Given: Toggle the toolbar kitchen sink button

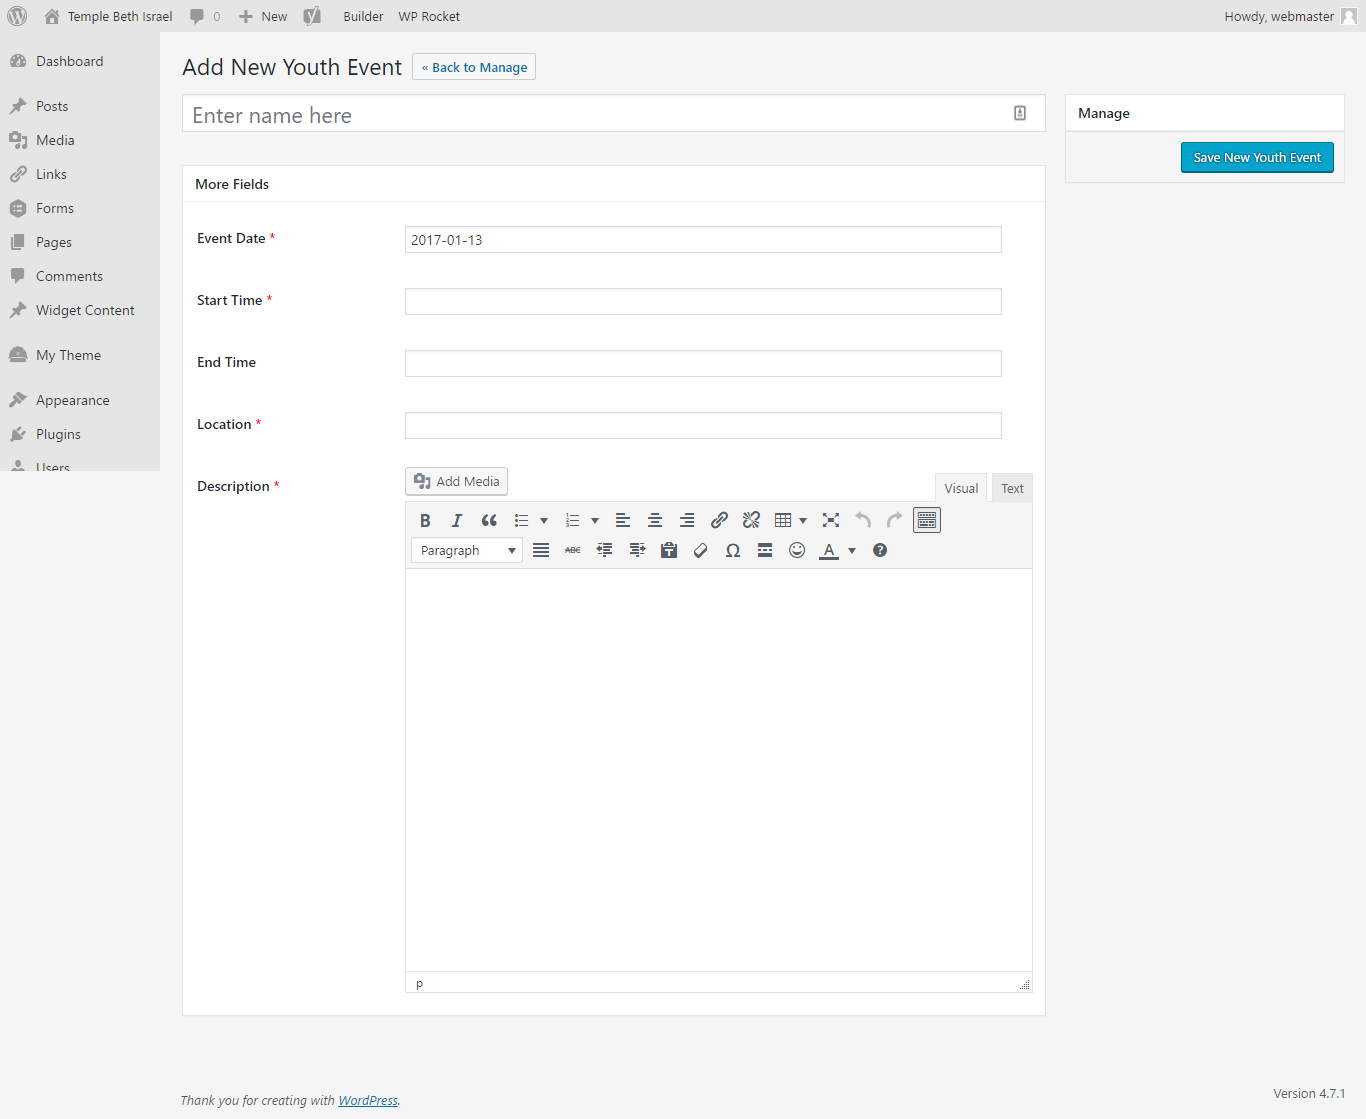Looking at the screenshot, I should click(927, 520).
